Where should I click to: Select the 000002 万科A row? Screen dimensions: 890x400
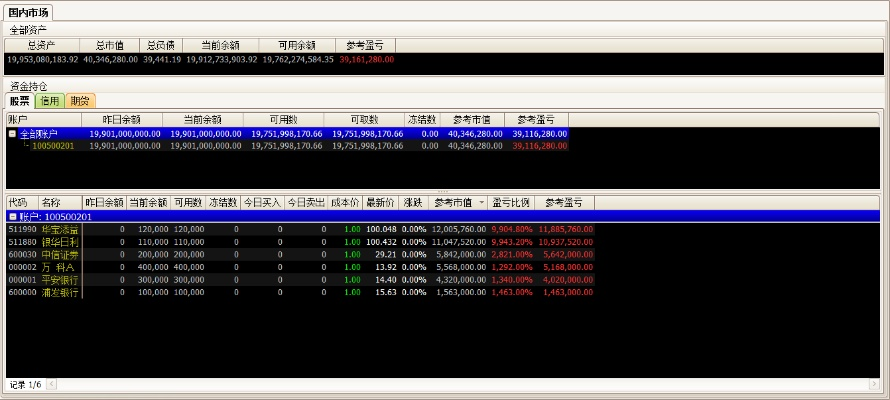[300, 267]
